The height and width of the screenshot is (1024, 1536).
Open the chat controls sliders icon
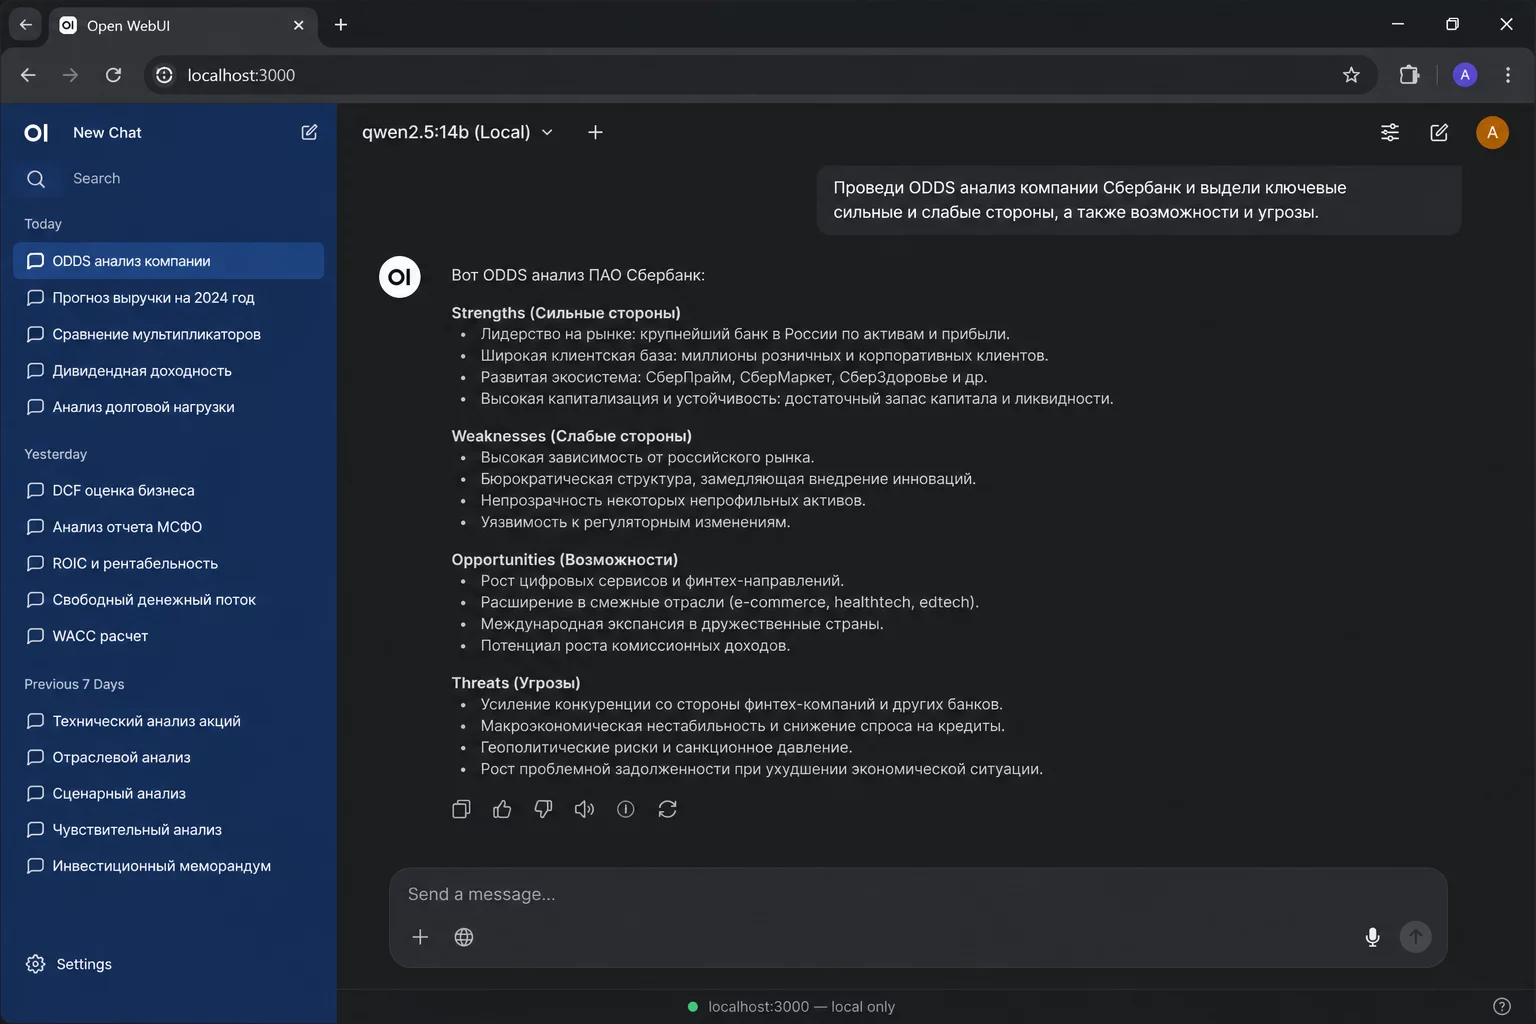click(1390, 132)
